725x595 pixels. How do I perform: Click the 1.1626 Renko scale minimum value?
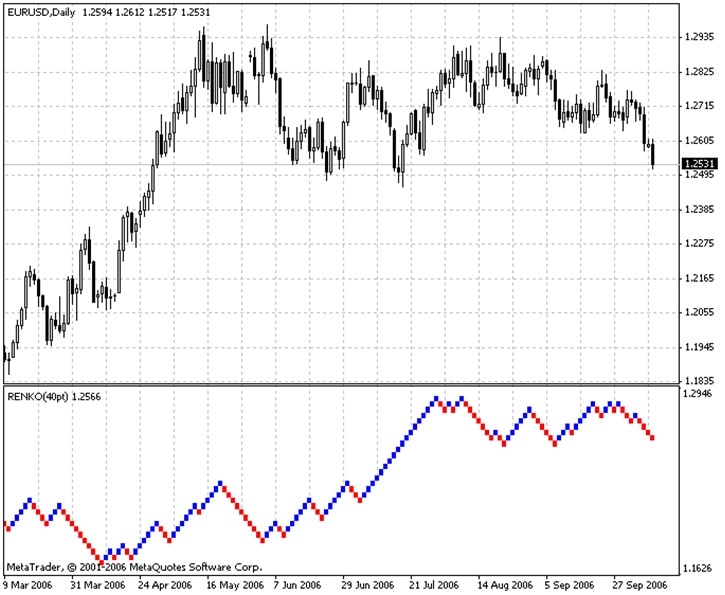coord(699,568)
